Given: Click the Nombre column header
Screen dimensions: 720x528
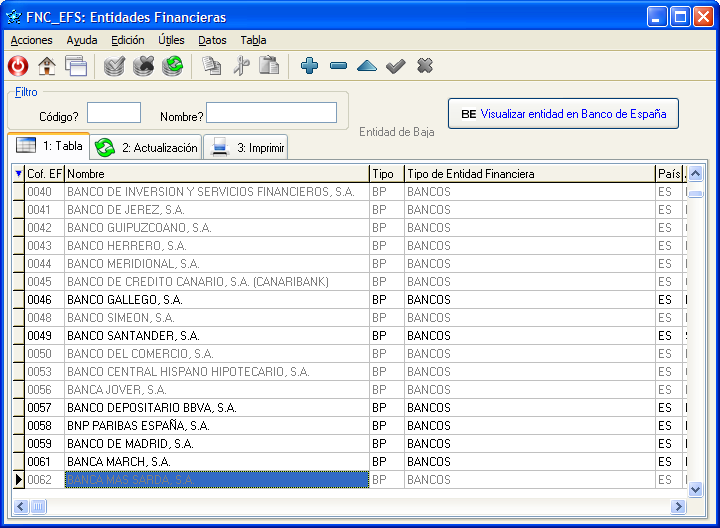Looking at the screenshot, I should click(217, 174).
